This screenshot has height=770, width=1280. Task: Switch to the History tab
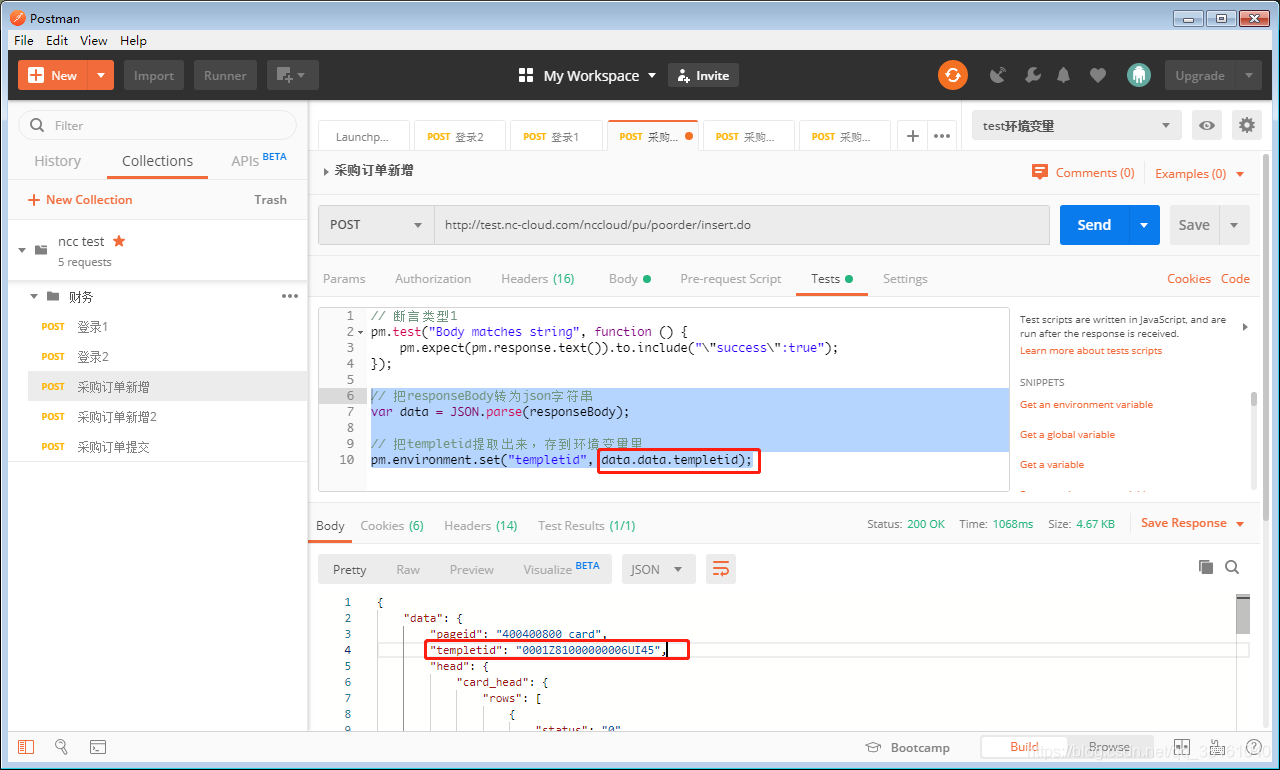point(57,161)
